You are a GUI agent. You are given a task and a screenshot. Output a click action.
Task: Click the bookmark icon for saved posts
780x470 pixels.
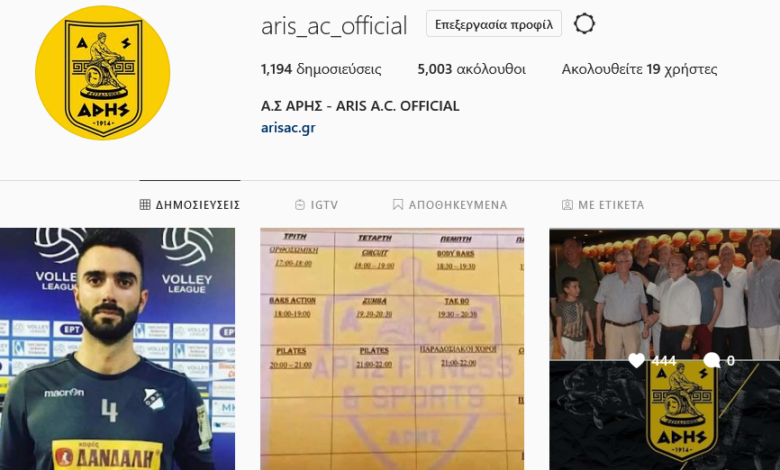398,204
